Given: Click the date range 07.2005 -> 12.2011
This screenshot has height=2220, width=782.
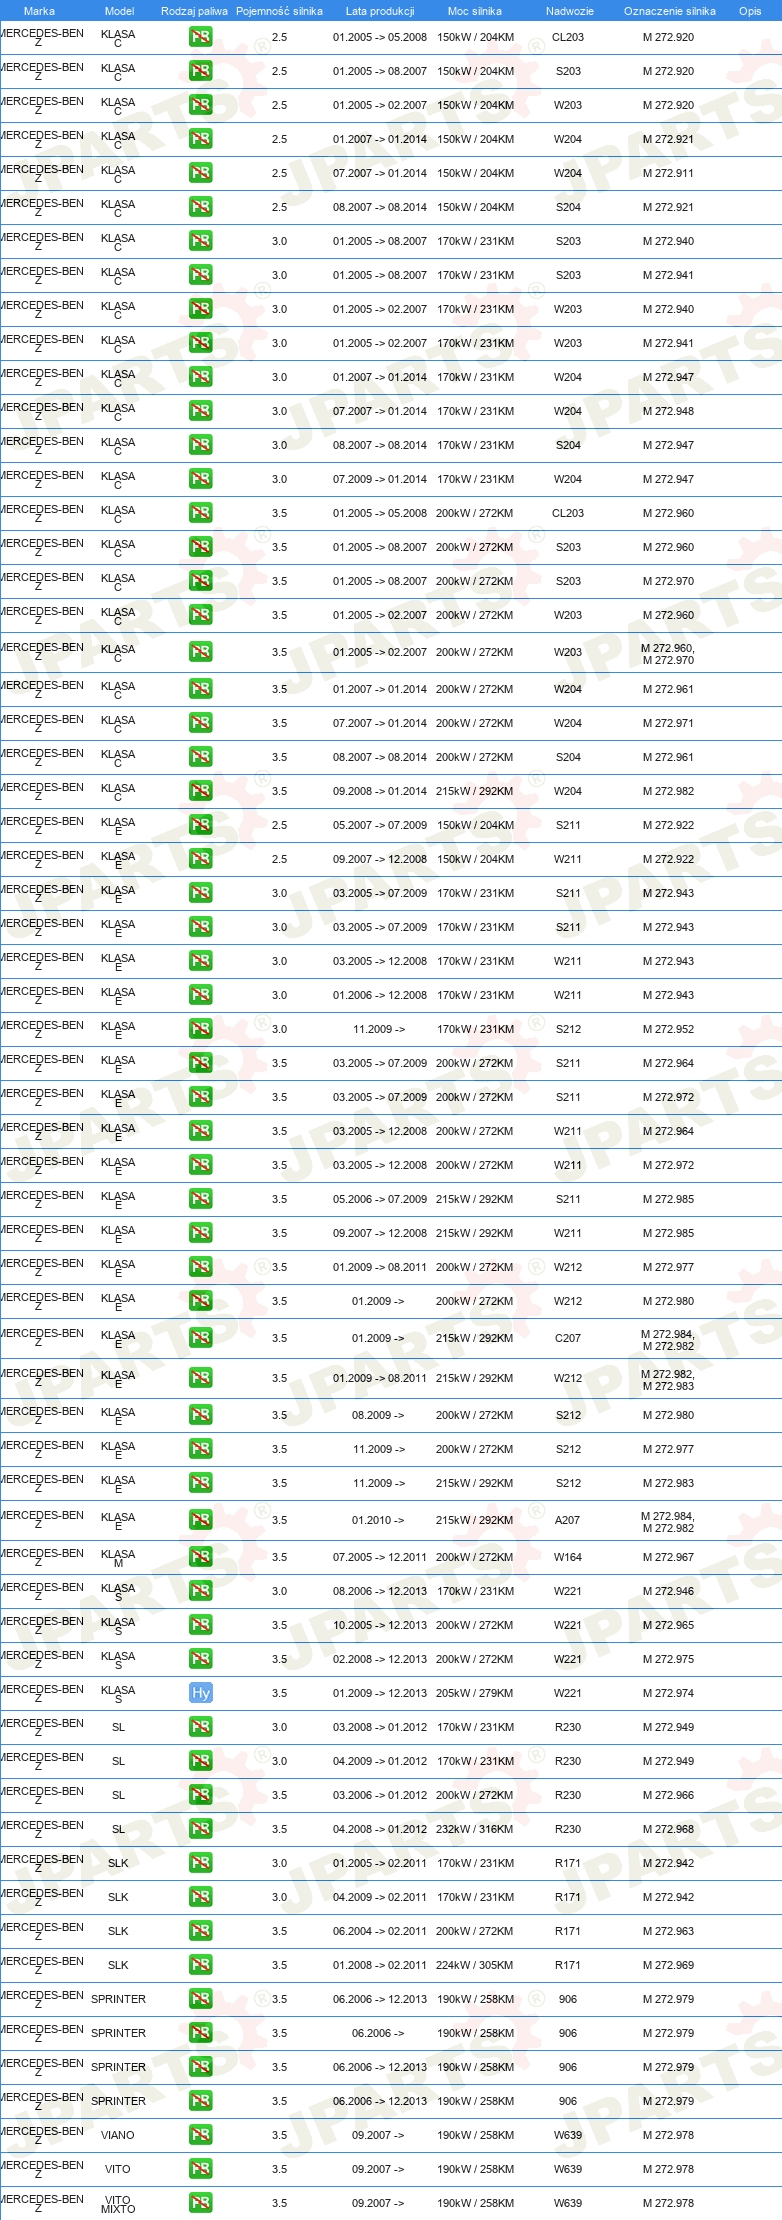Looking at the screenshot, I should tap(380, 1557).
